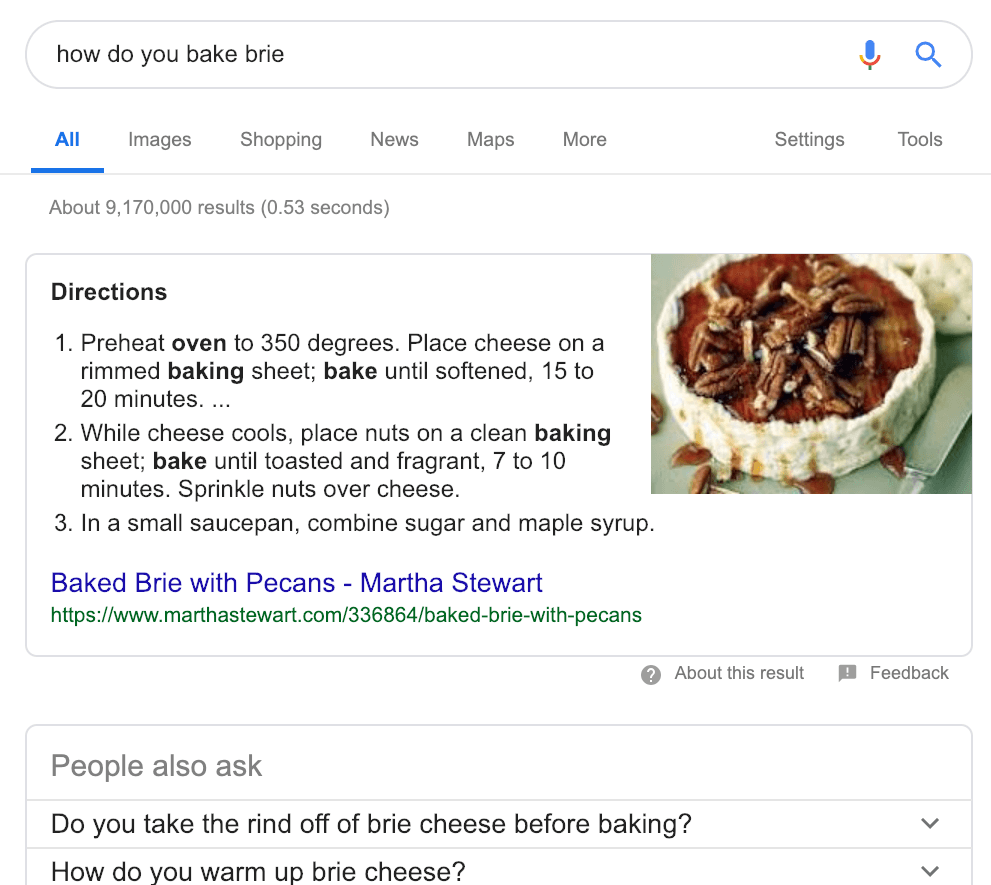This screenshot has height=885, width=991.
Task: Click the Feedback text link
Action: click(909, 673)
